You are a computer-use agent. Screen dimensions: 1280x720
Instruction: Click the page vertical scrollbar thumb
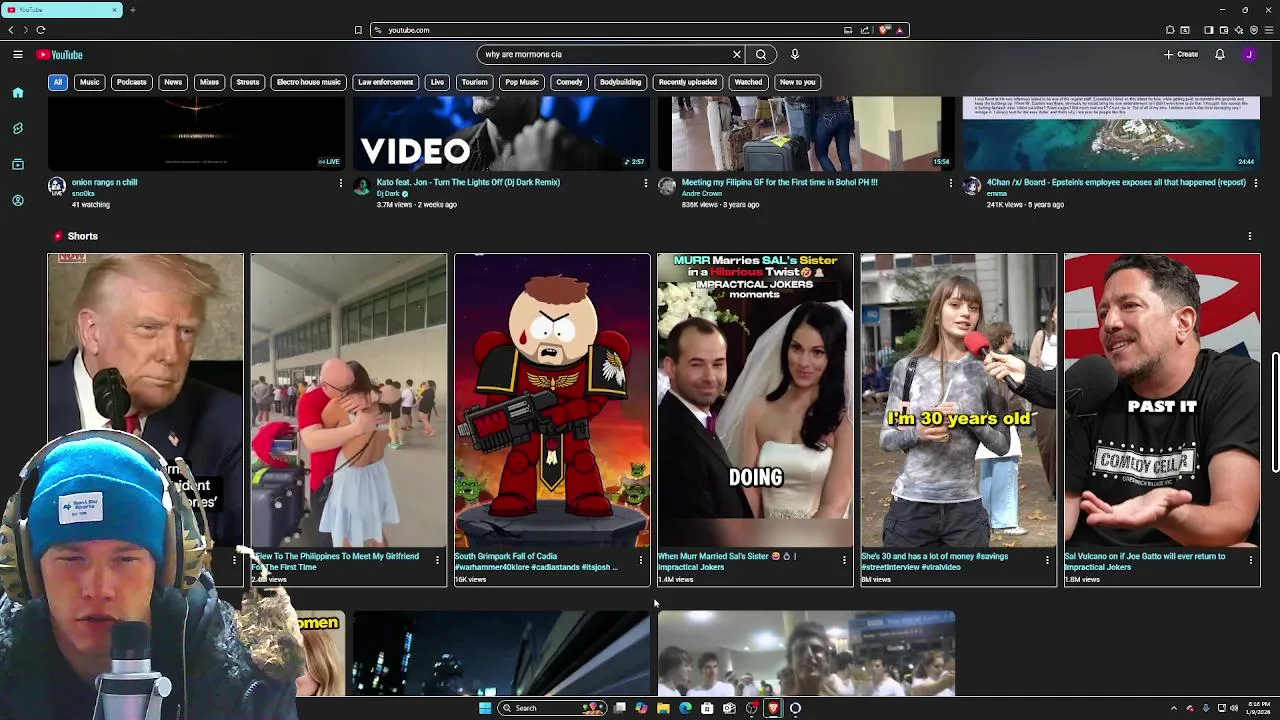(x=1275, y=412)
